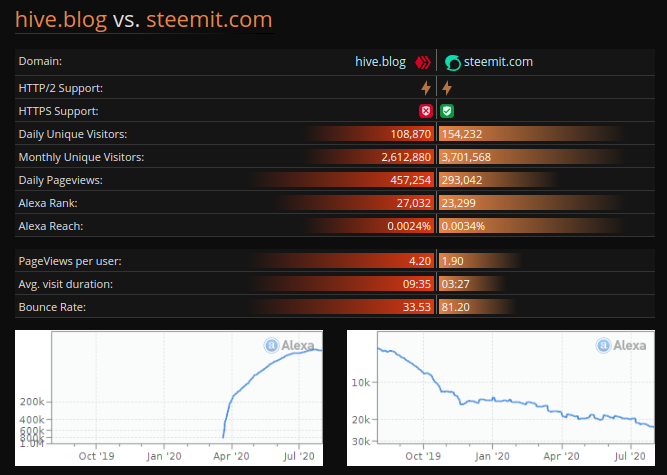Image resolution: width=667 pixels, height=475 pixels.
Task: Click the 293,042 daily pageviews value
Action: pyautogui.click(x=462, y=180)
